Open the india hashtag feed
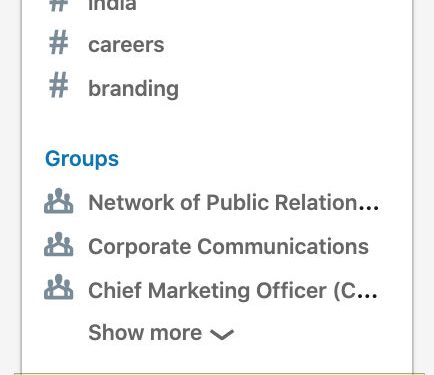The image size is (434, 375). coord(112,5)
